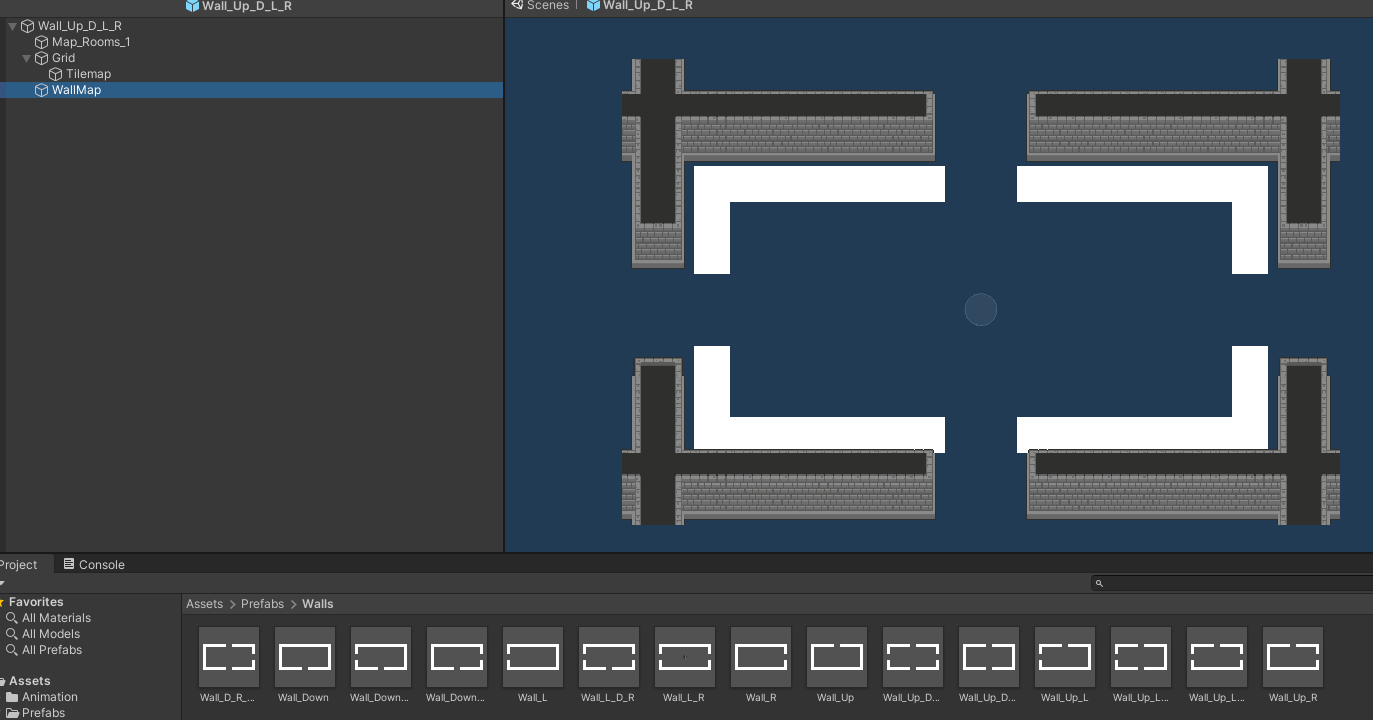Collapse the Grid hierarchy item
1373x720 pixels.
coord(26,57)
